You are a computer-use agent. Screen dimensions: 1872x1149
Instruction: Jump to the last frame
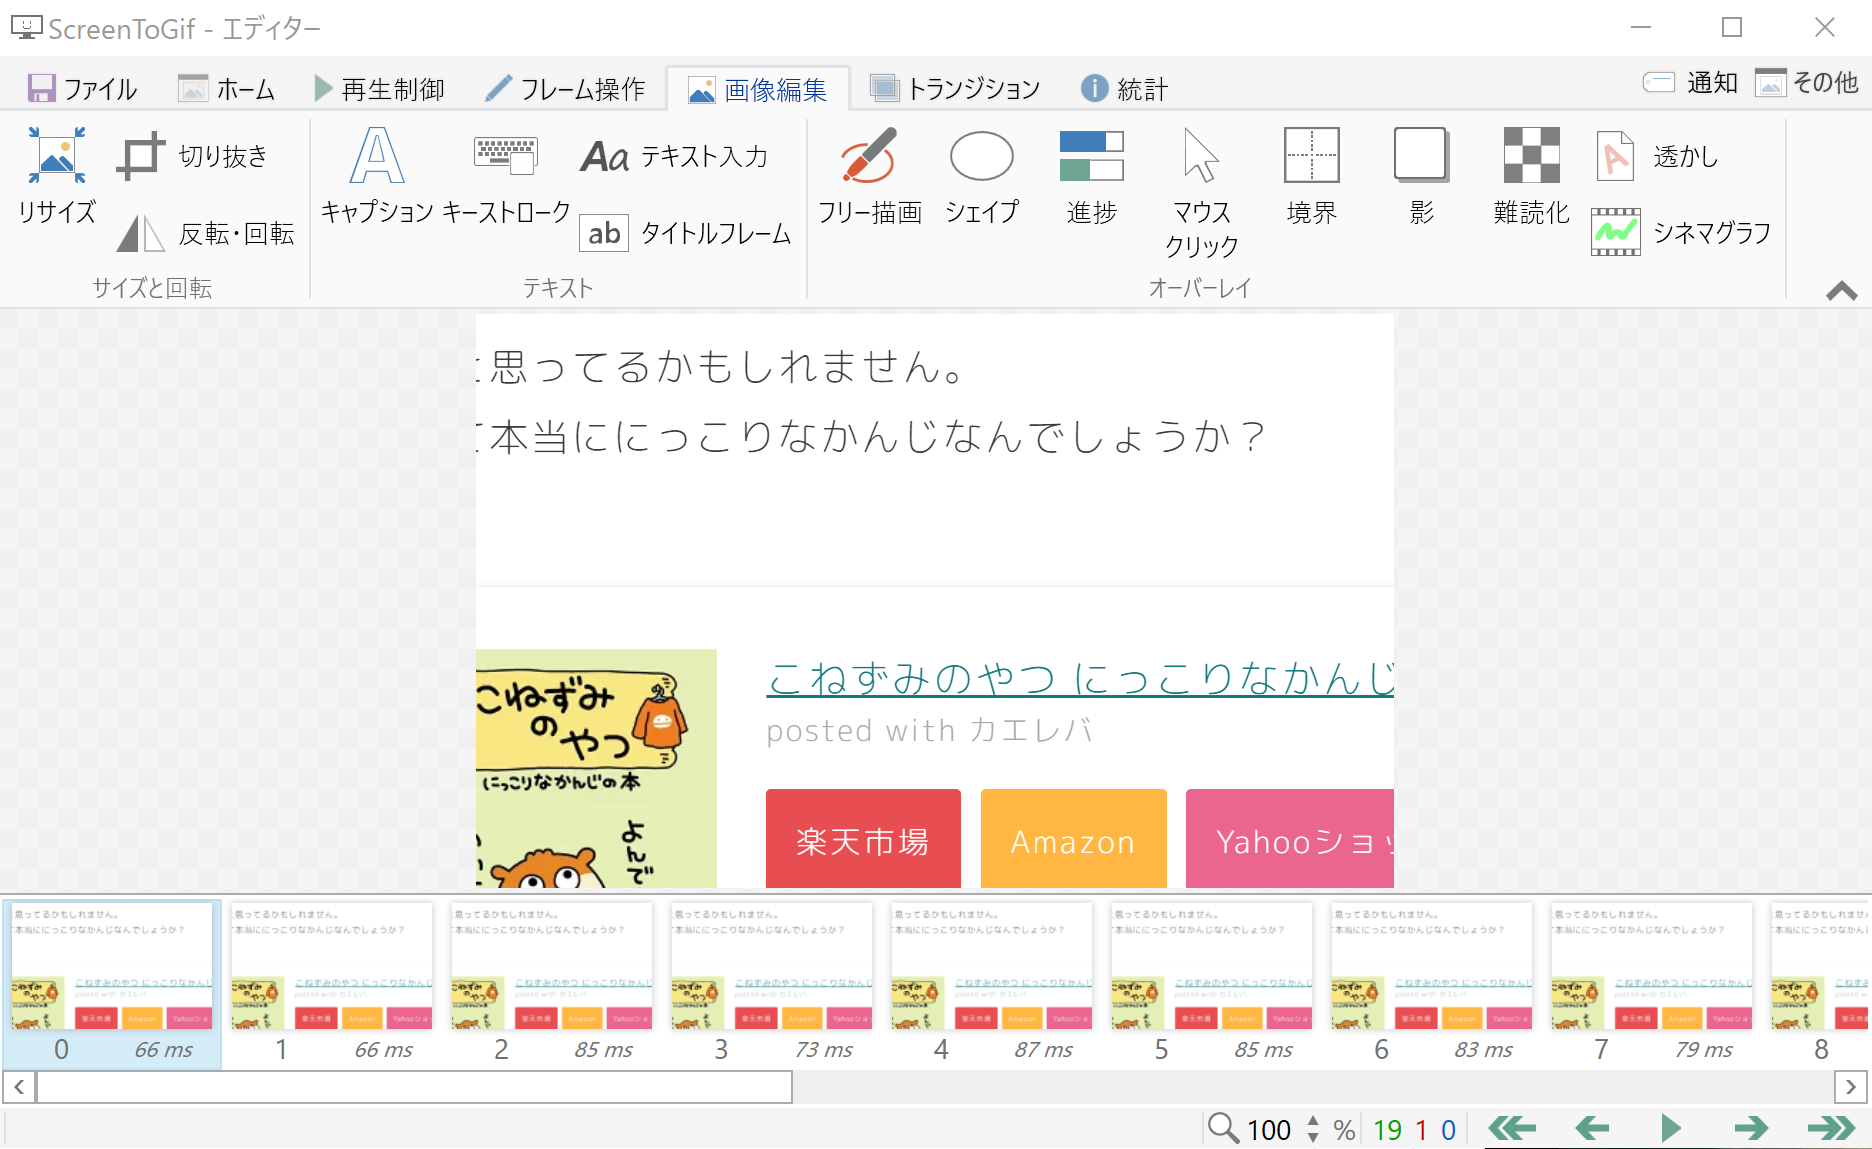pyautogui.click(x=1831, y=1129)
